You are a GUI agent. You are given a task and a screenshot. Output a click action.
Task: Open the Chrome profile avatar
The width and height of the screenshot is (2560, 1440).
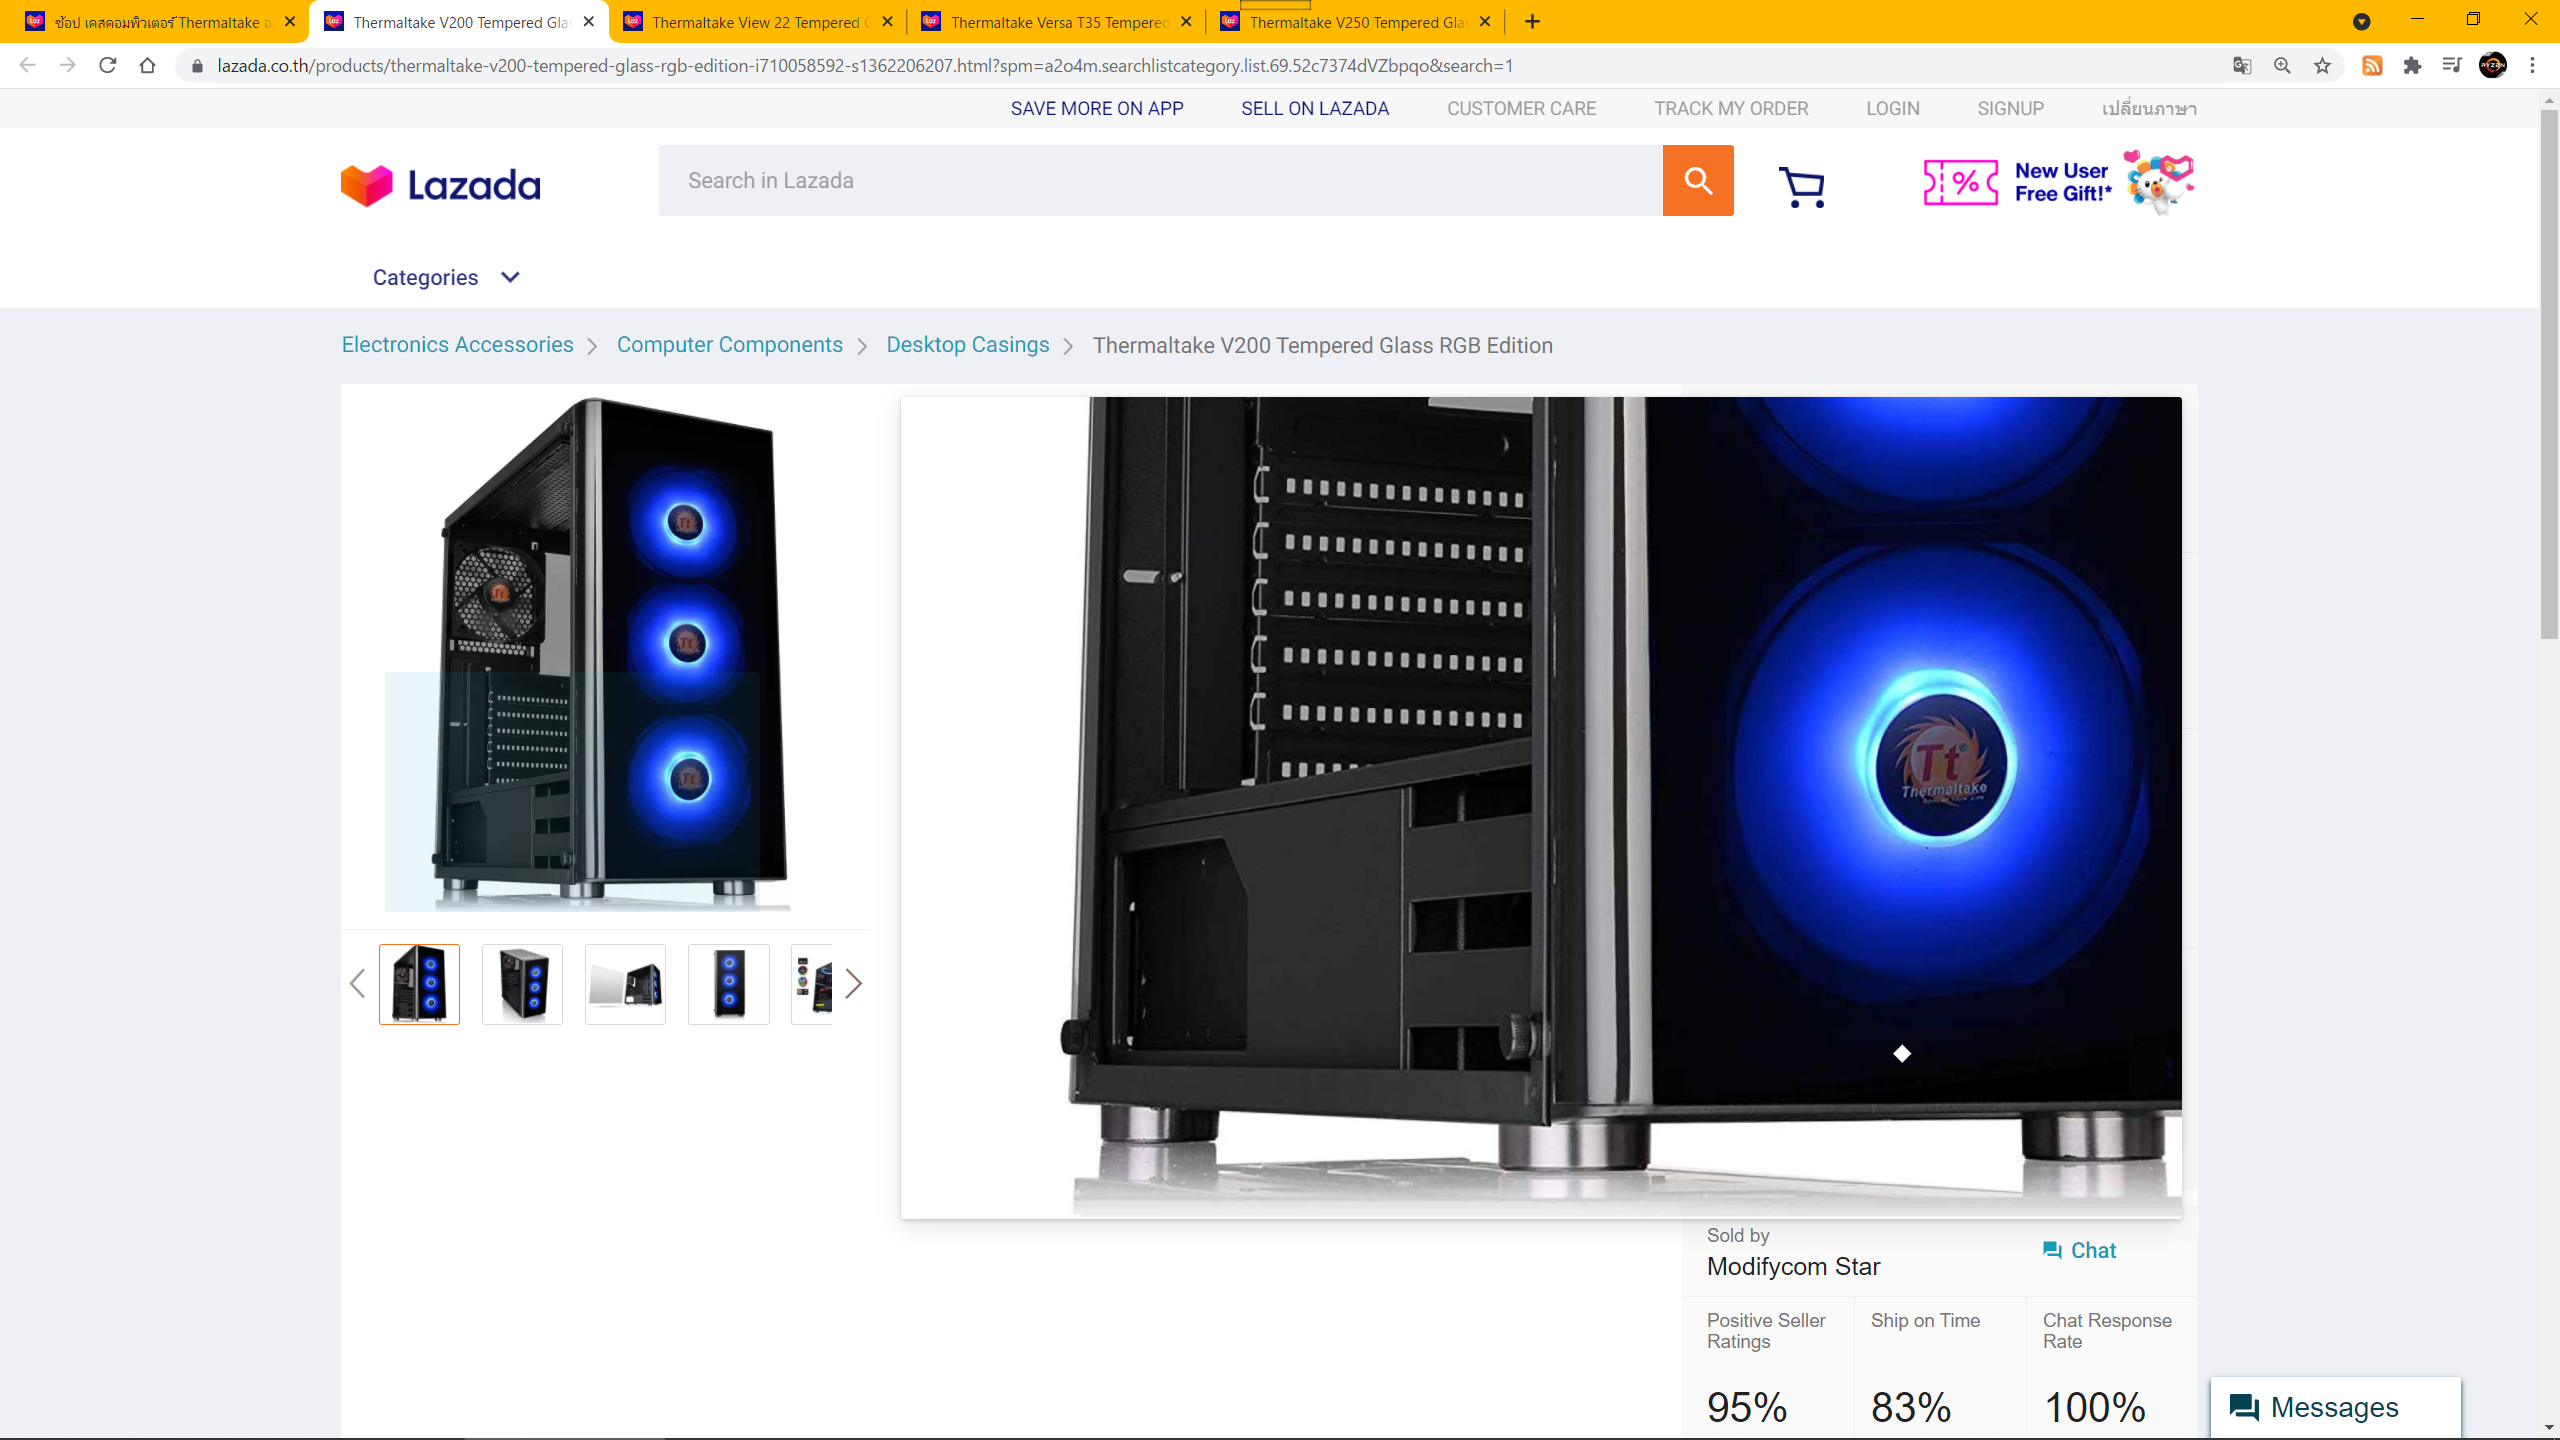[2493, 65]
